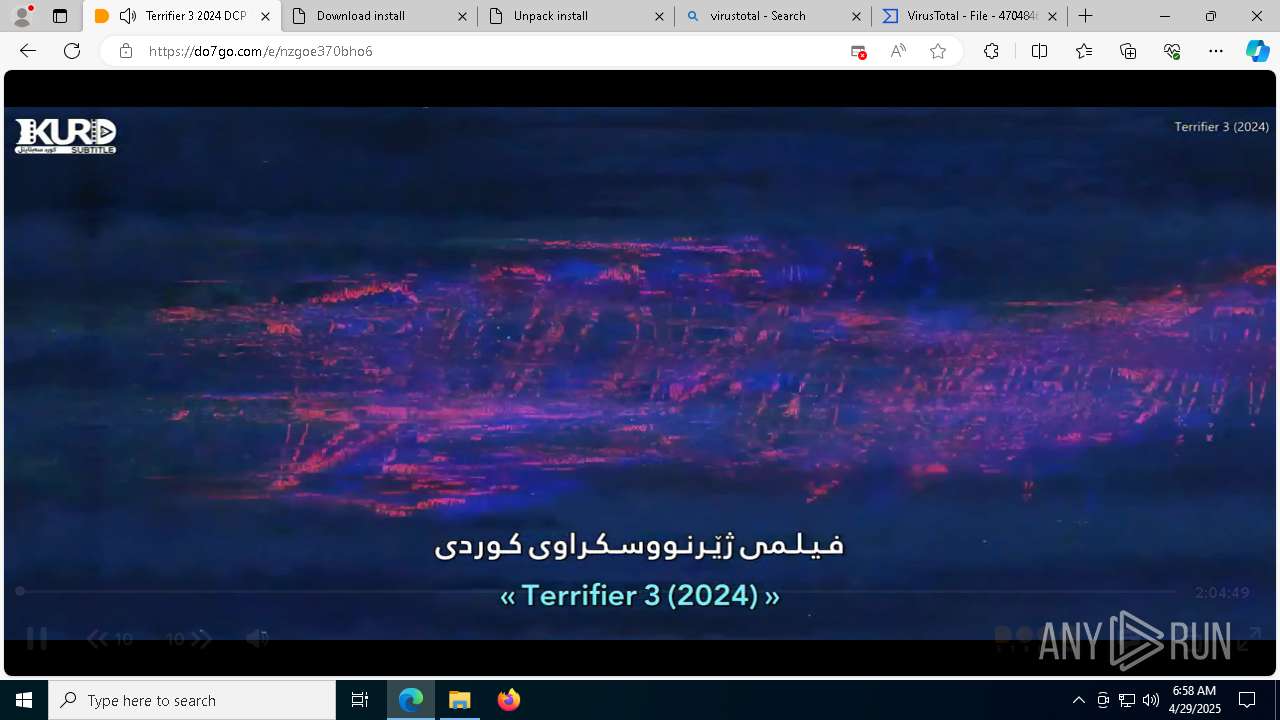The width and height of the screenshot is (1280, 720).
Task: Switch to the Terrifier 3 2024 DCP tab
Action: (181, 16)
